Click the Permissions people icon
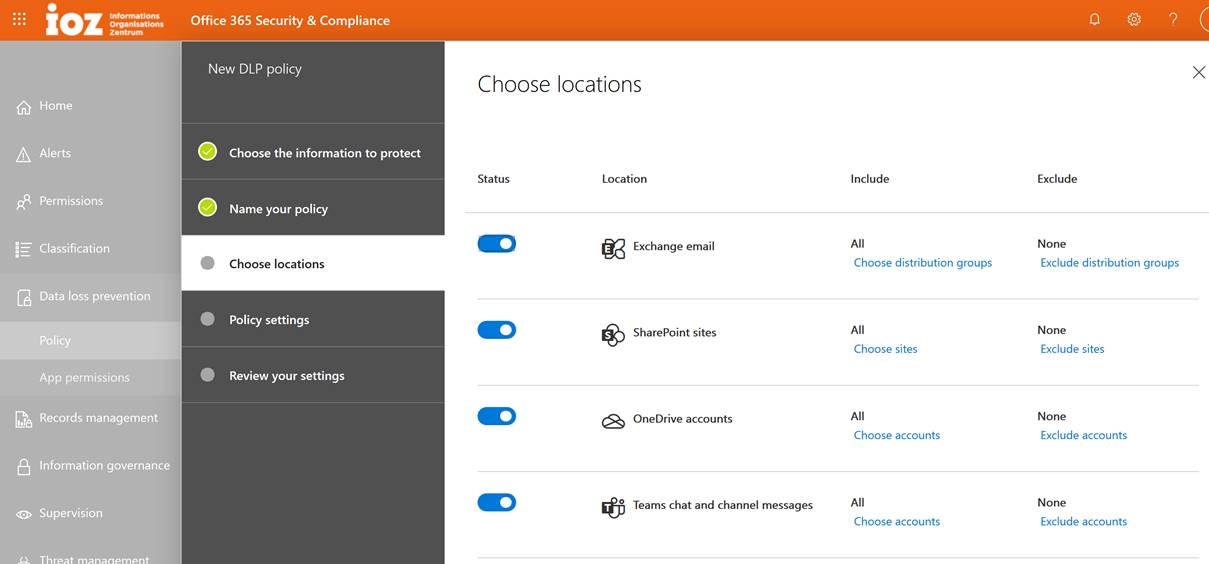The width and height of the screenshot is (1209, 564). coord(24,202)
